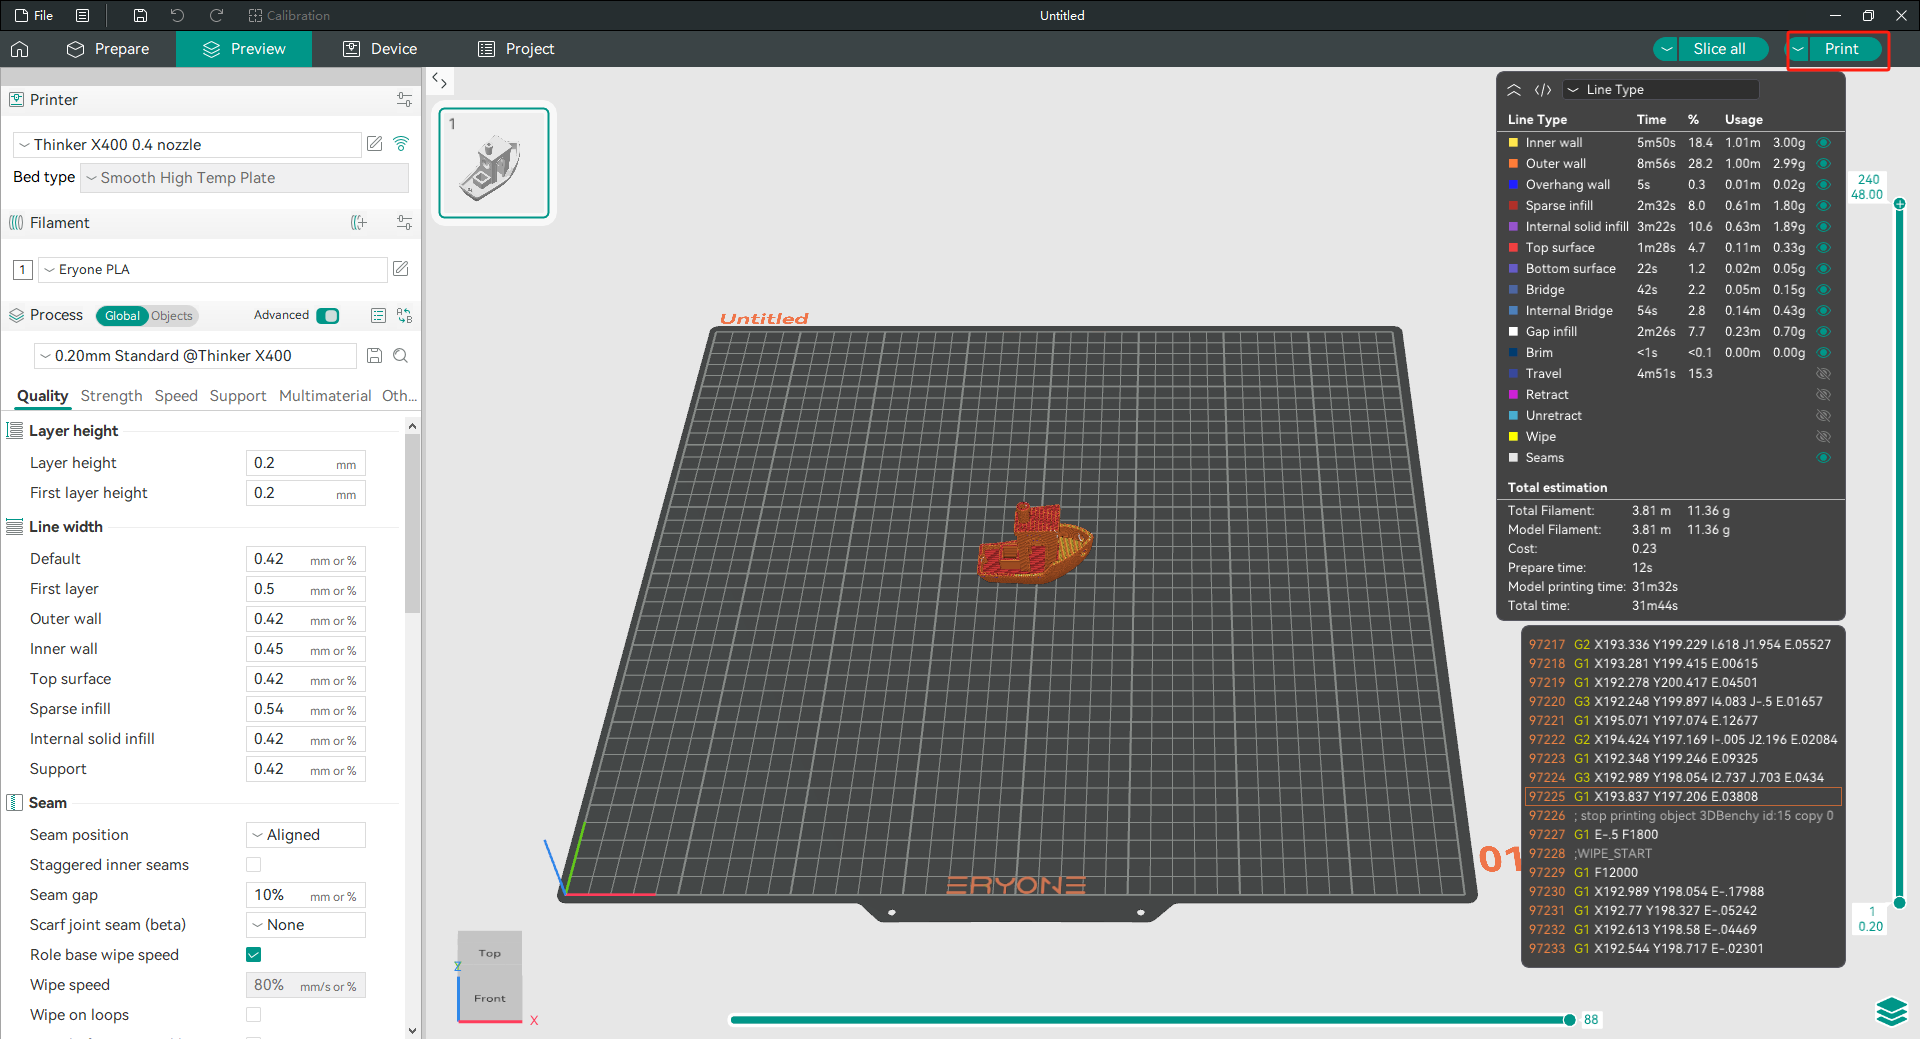Click the code view icon in legend
This screenshot has width=1920, height=1039.
pyautogui.click(x=1543, y=89)
